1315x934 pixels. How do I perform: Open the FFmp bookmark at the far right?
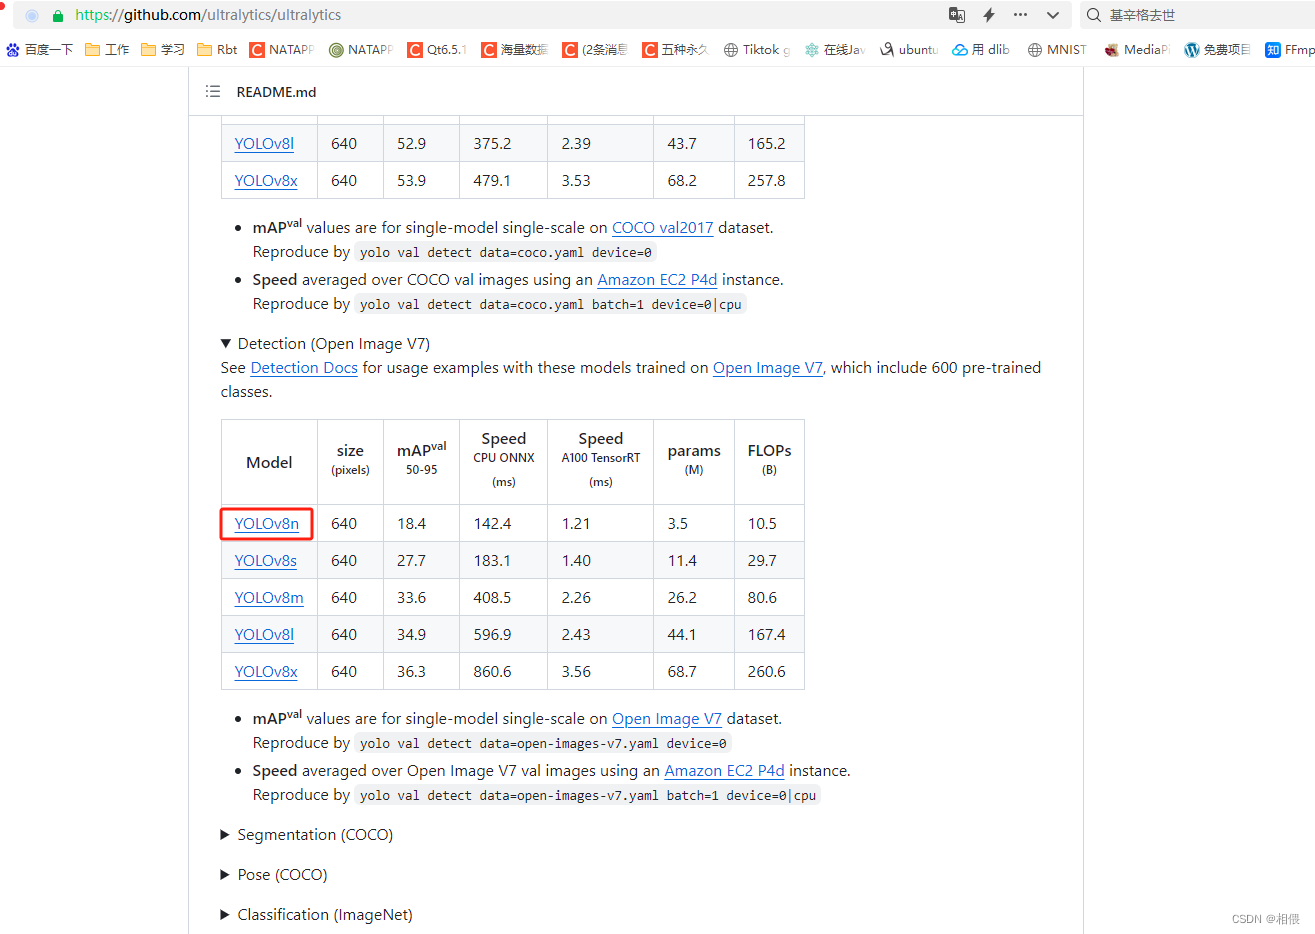pyautogui.click(x=1290, y=49)
